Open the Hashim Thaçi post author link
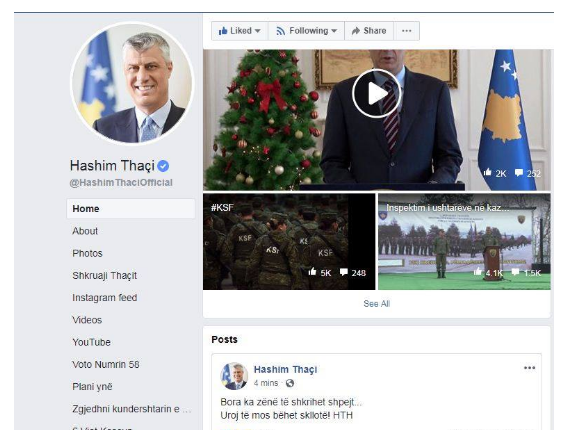The width and height of the screenshot is (561, 430). [286, 369]
